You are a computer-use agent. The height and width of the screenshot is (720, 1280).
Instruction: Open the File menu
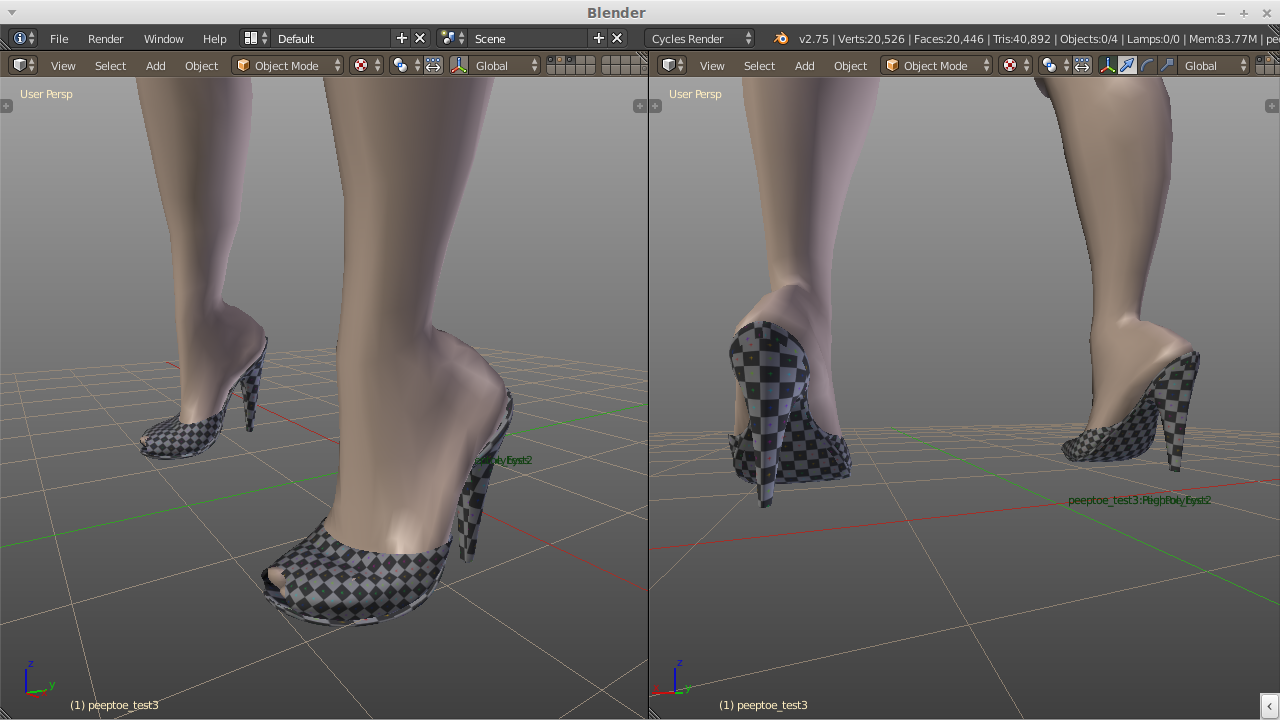tap(59, 38)
